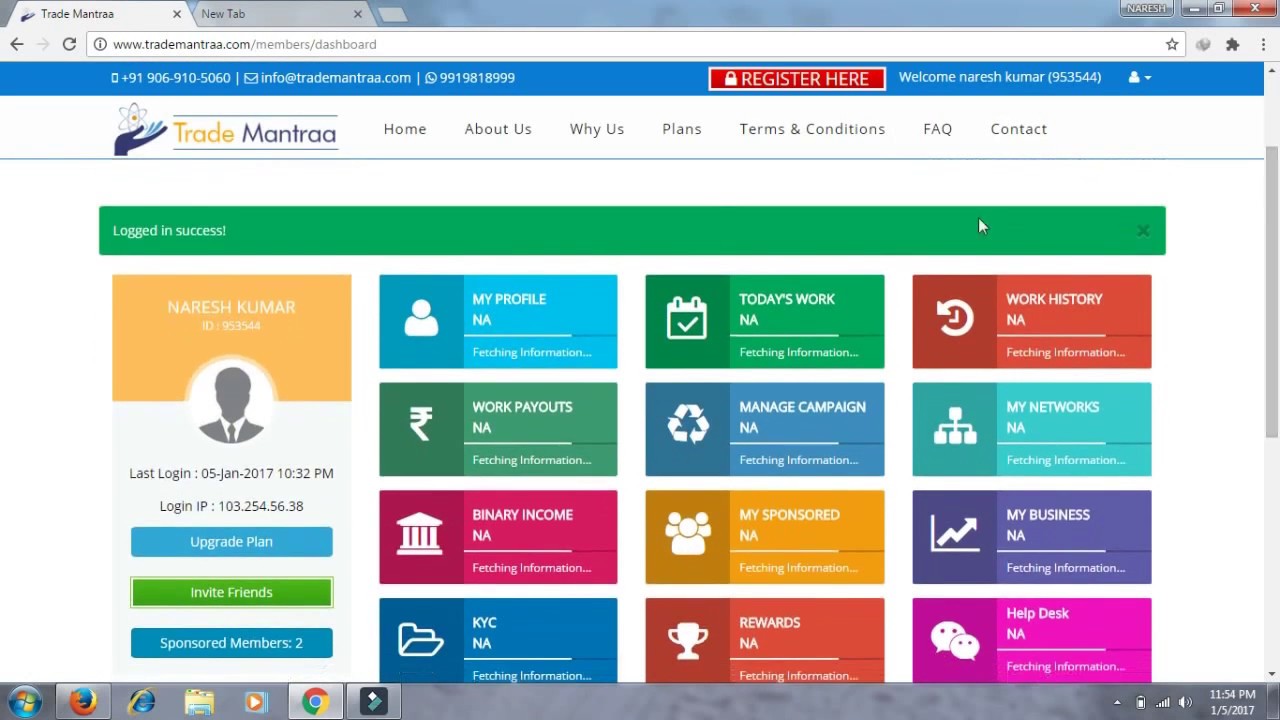Viewport: 1280px width, 720px height.
Task: Open Chrome from the taskbar
Action: [x=315, y=702]
